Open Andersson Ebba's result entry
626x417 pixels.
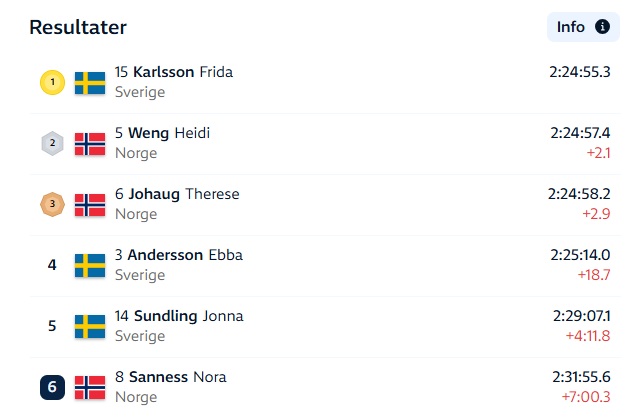[325, 266]
